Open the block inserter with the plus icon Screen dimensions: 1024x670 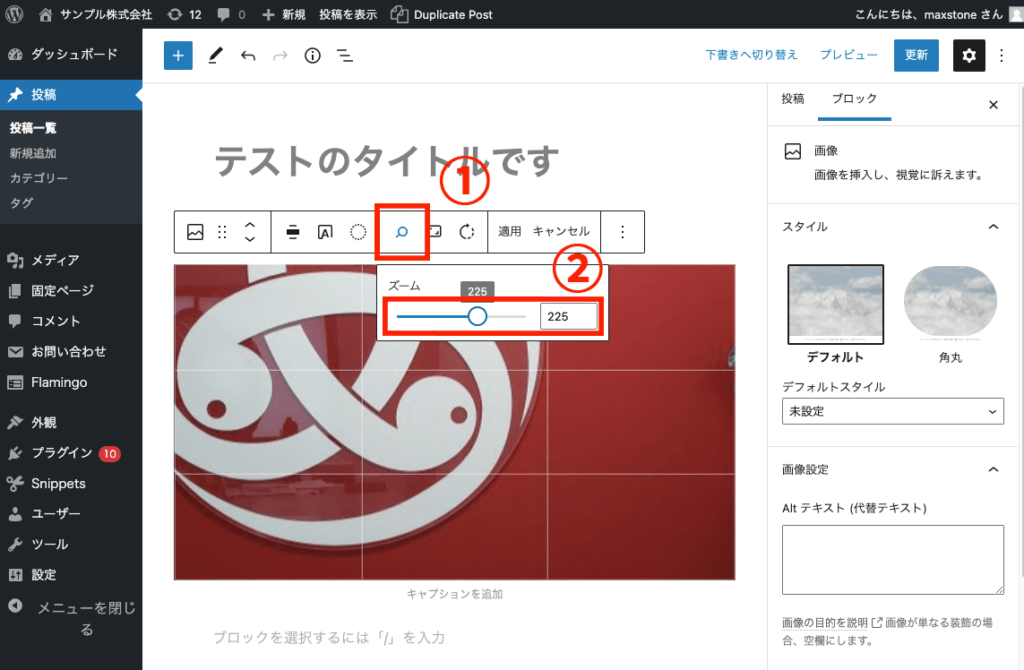[x=178, y=55]
